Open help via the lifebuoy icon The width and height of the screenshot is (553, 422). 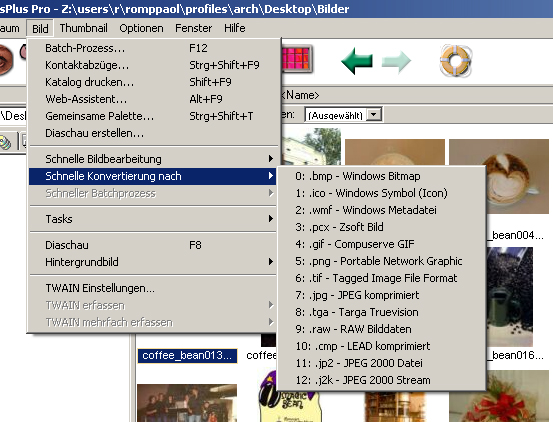[455, 61]
